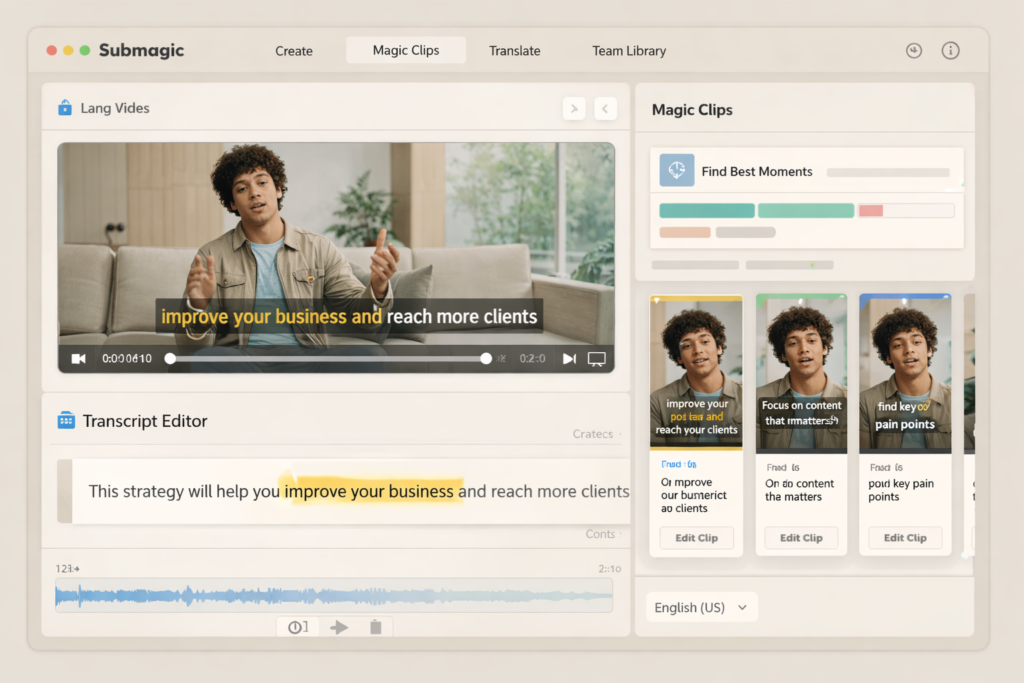Click Edit Clip under Focus on content
The height and width of the screenshot is (683, 1024).
tap(800, 537)
